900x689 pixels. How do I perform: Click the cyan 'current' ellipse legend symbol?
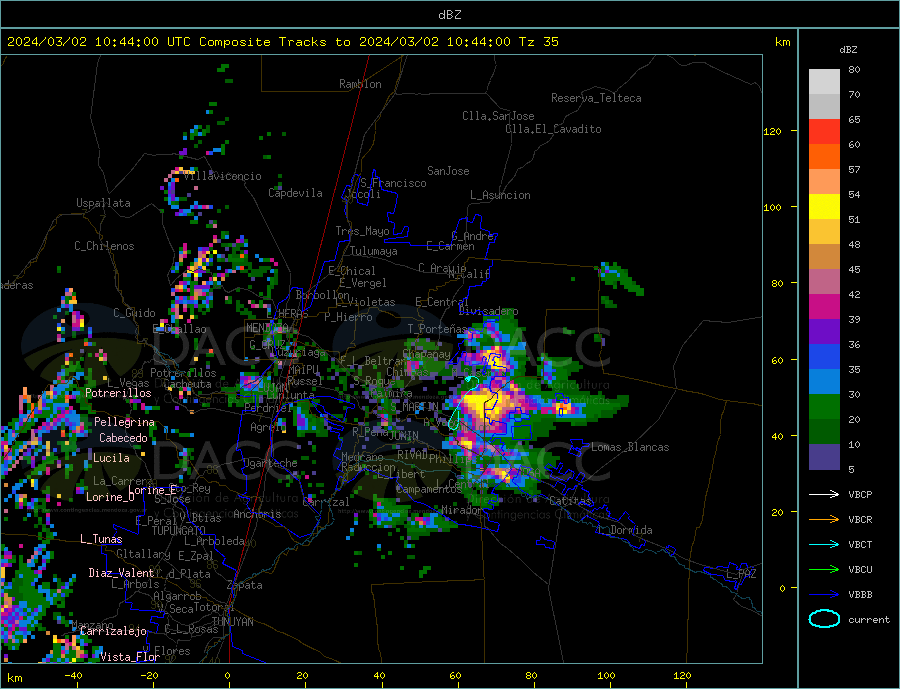coord(824,619)
